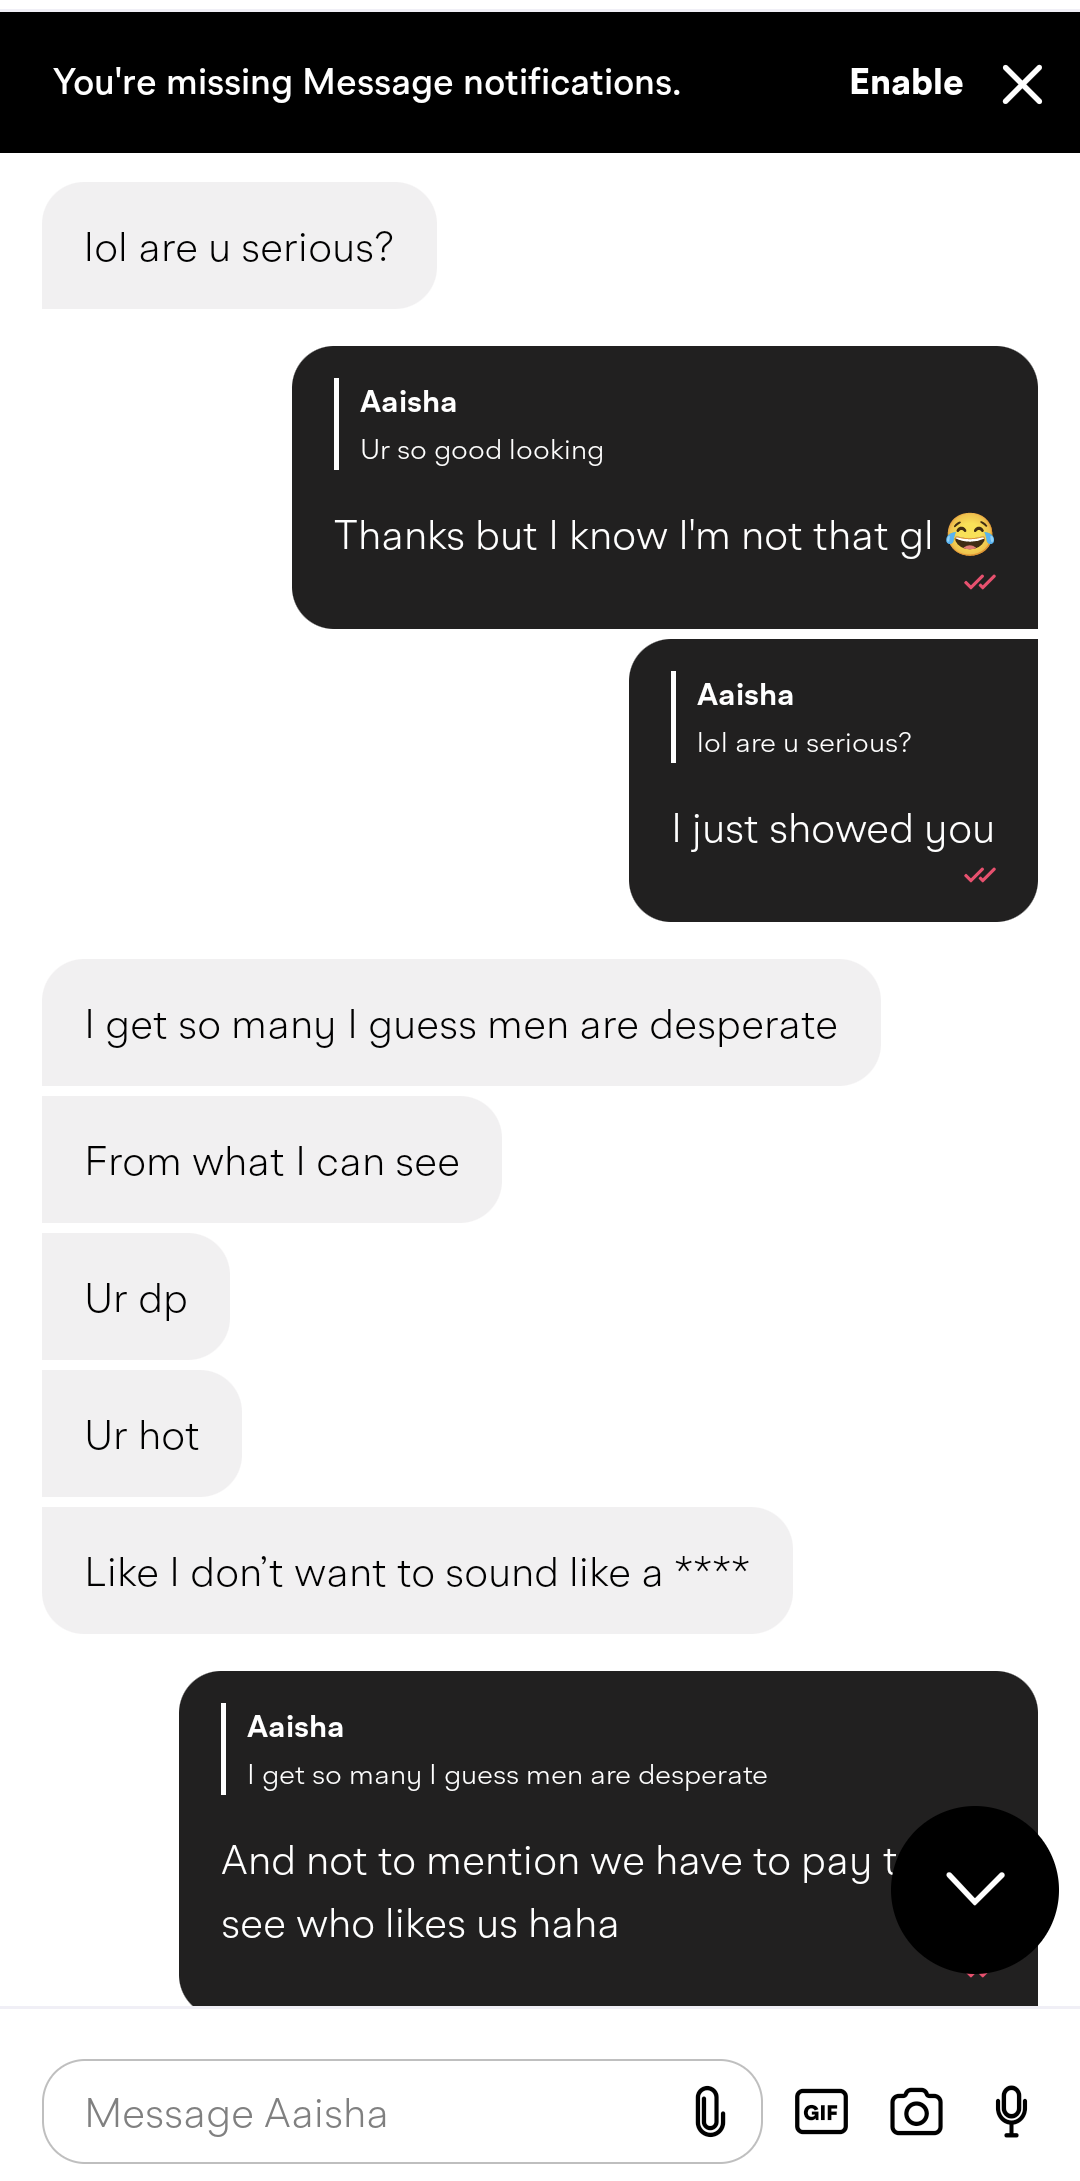Open quoted 'I get so many' reply preview
1080x2181 pixels.
coord(507,1750)
